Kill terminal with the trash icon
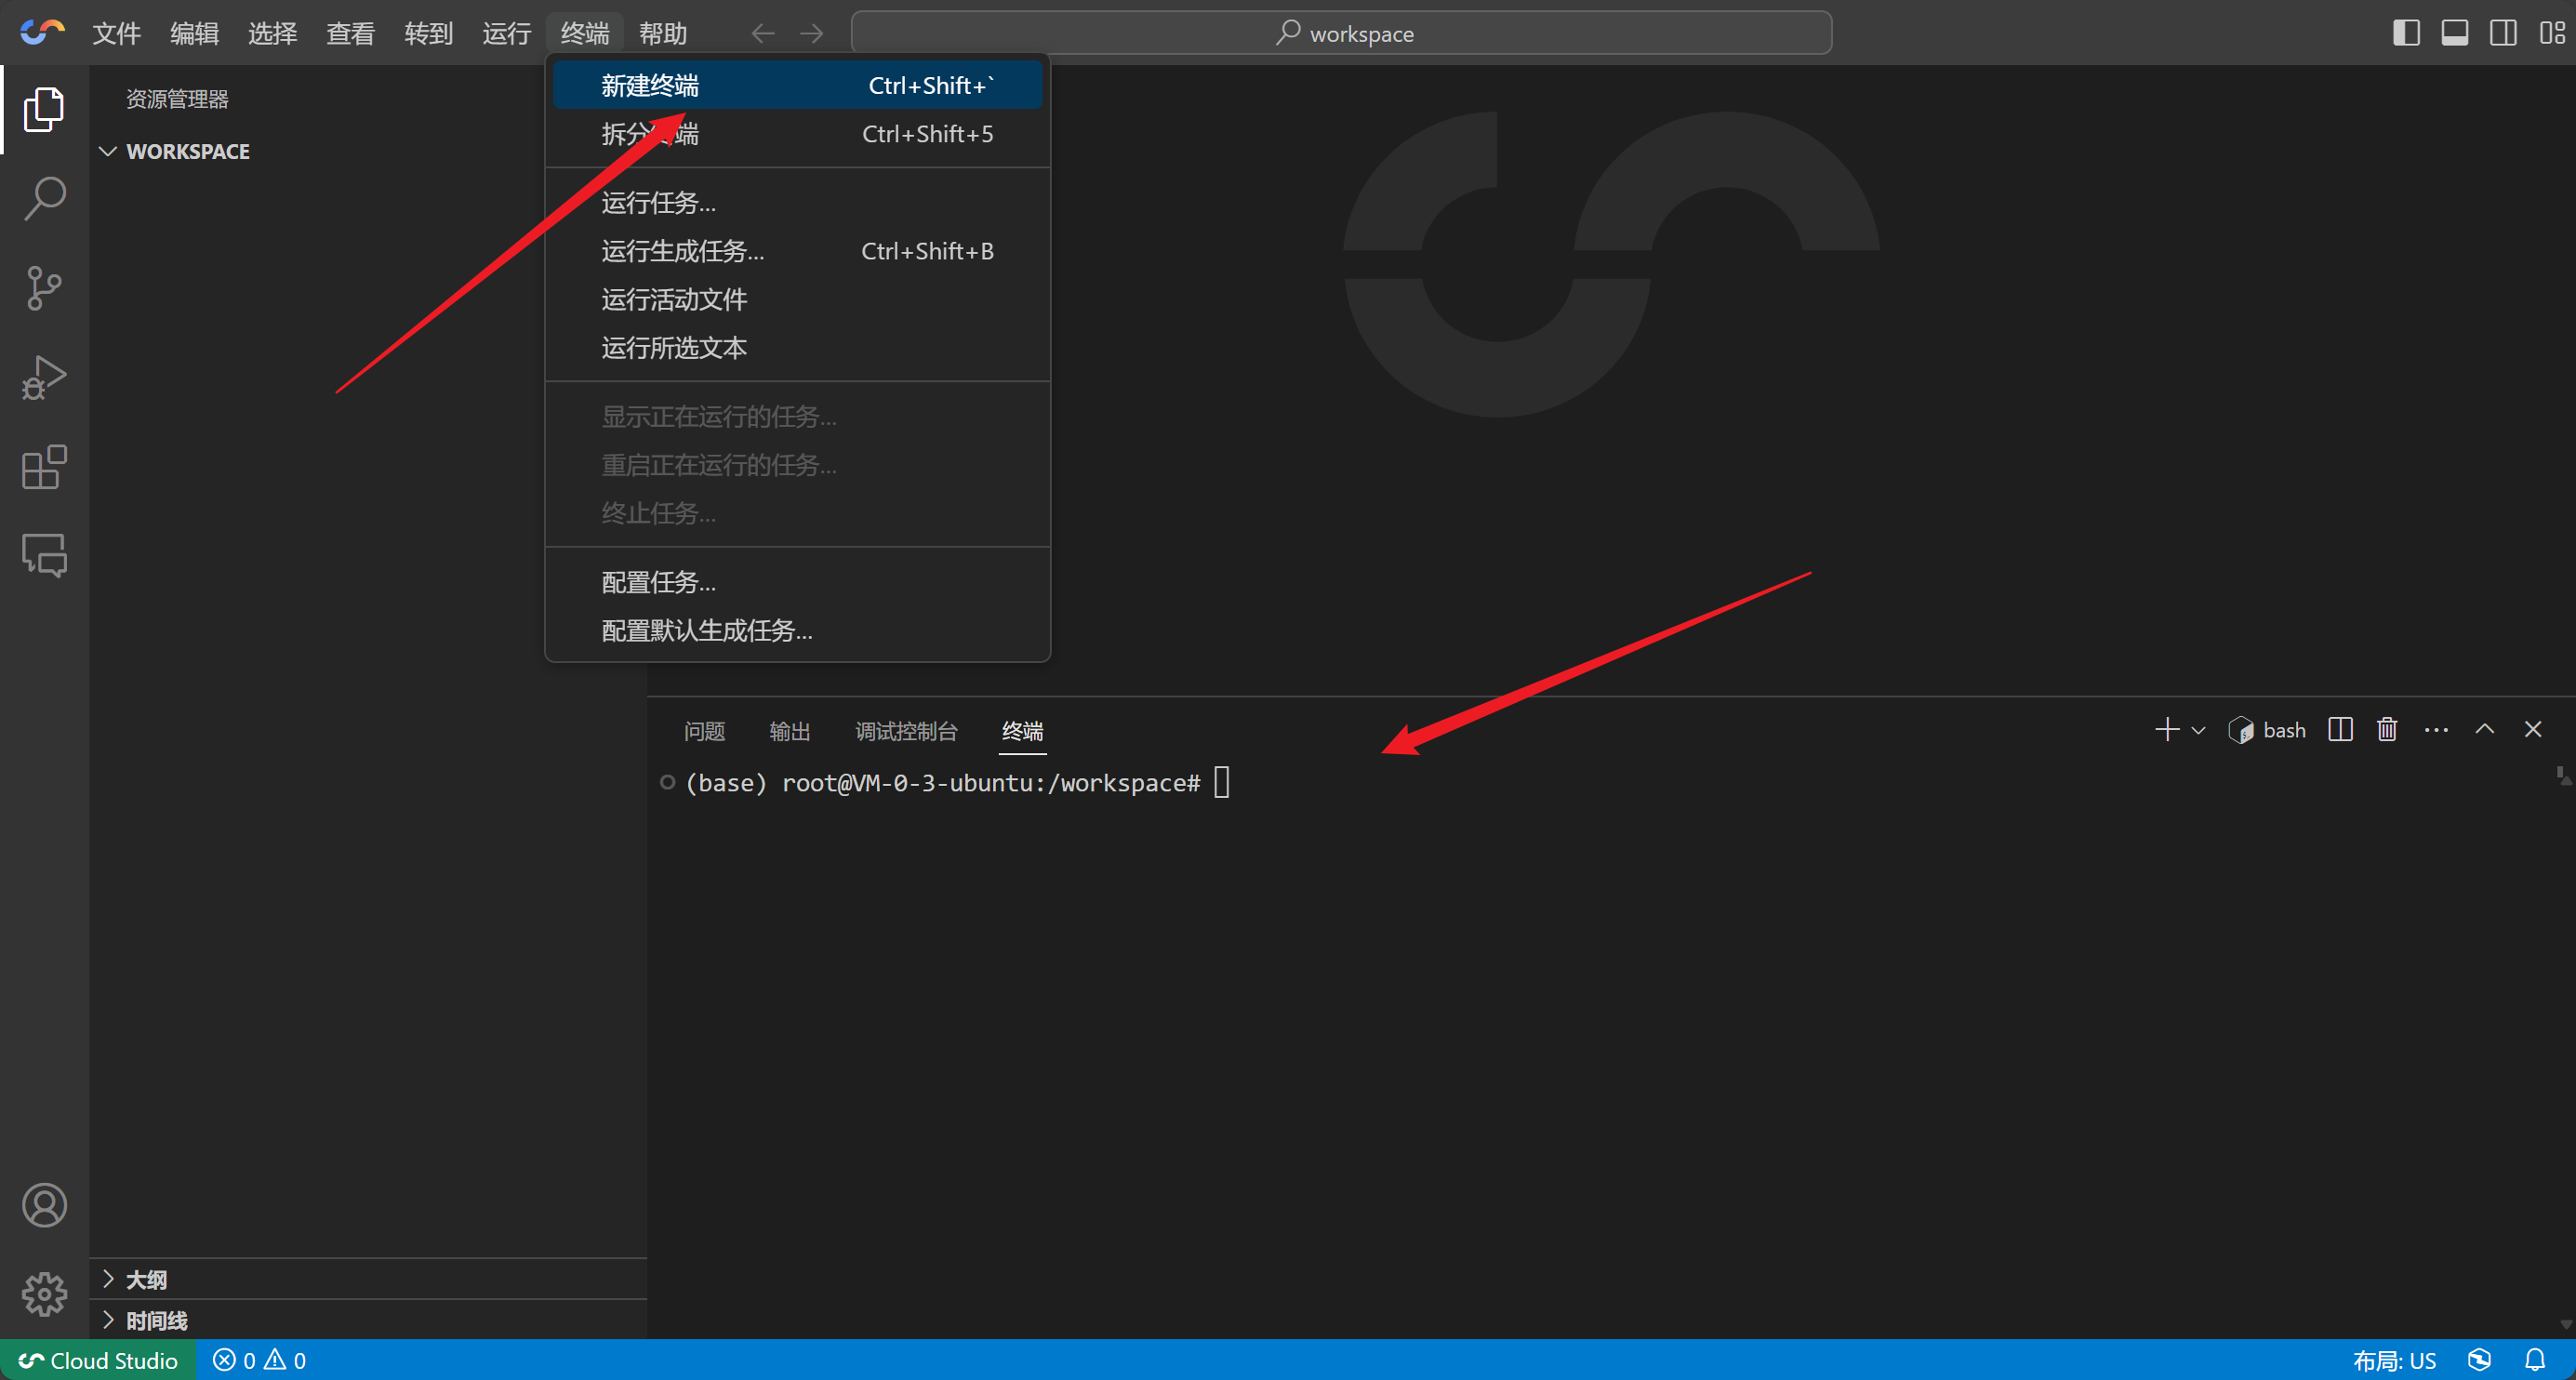 click(2387, 730)
